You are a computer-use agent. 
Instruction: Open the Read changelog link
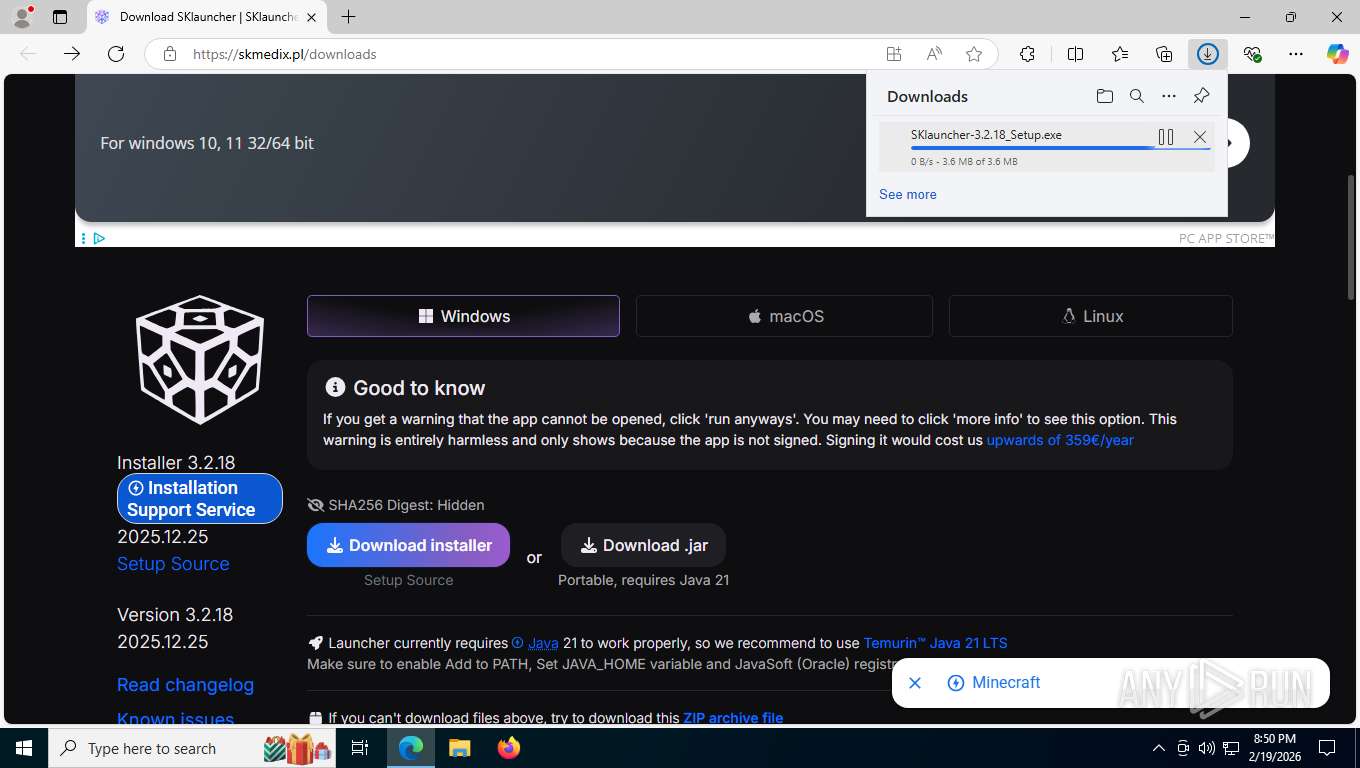coord(185,685)
